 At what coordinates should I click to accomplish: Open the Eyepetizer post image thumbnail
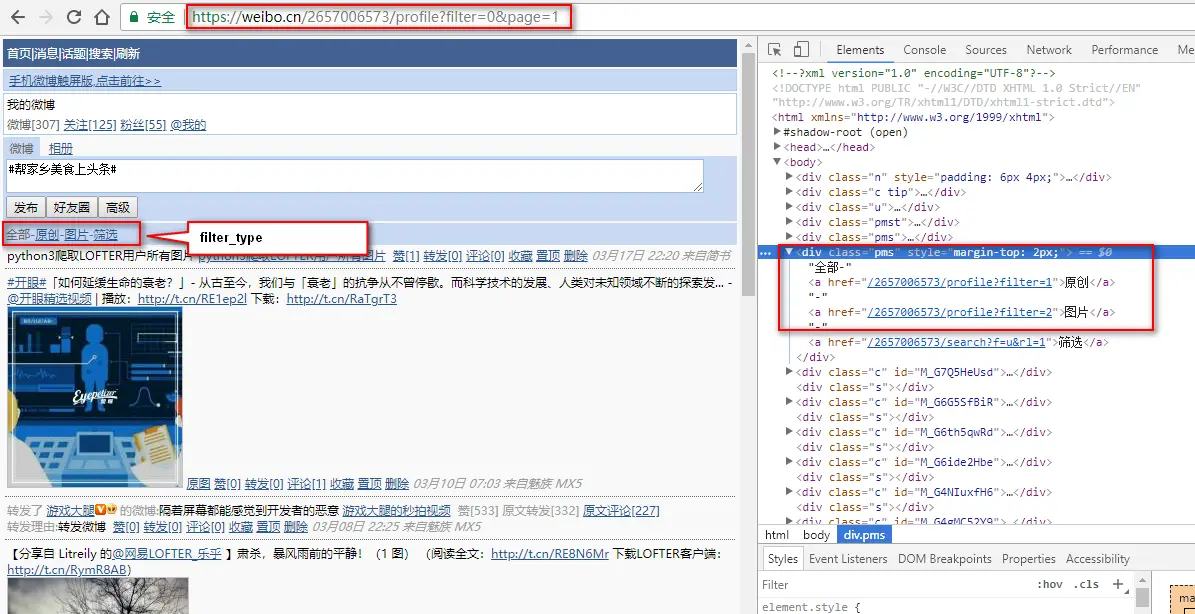coord(95,398)
